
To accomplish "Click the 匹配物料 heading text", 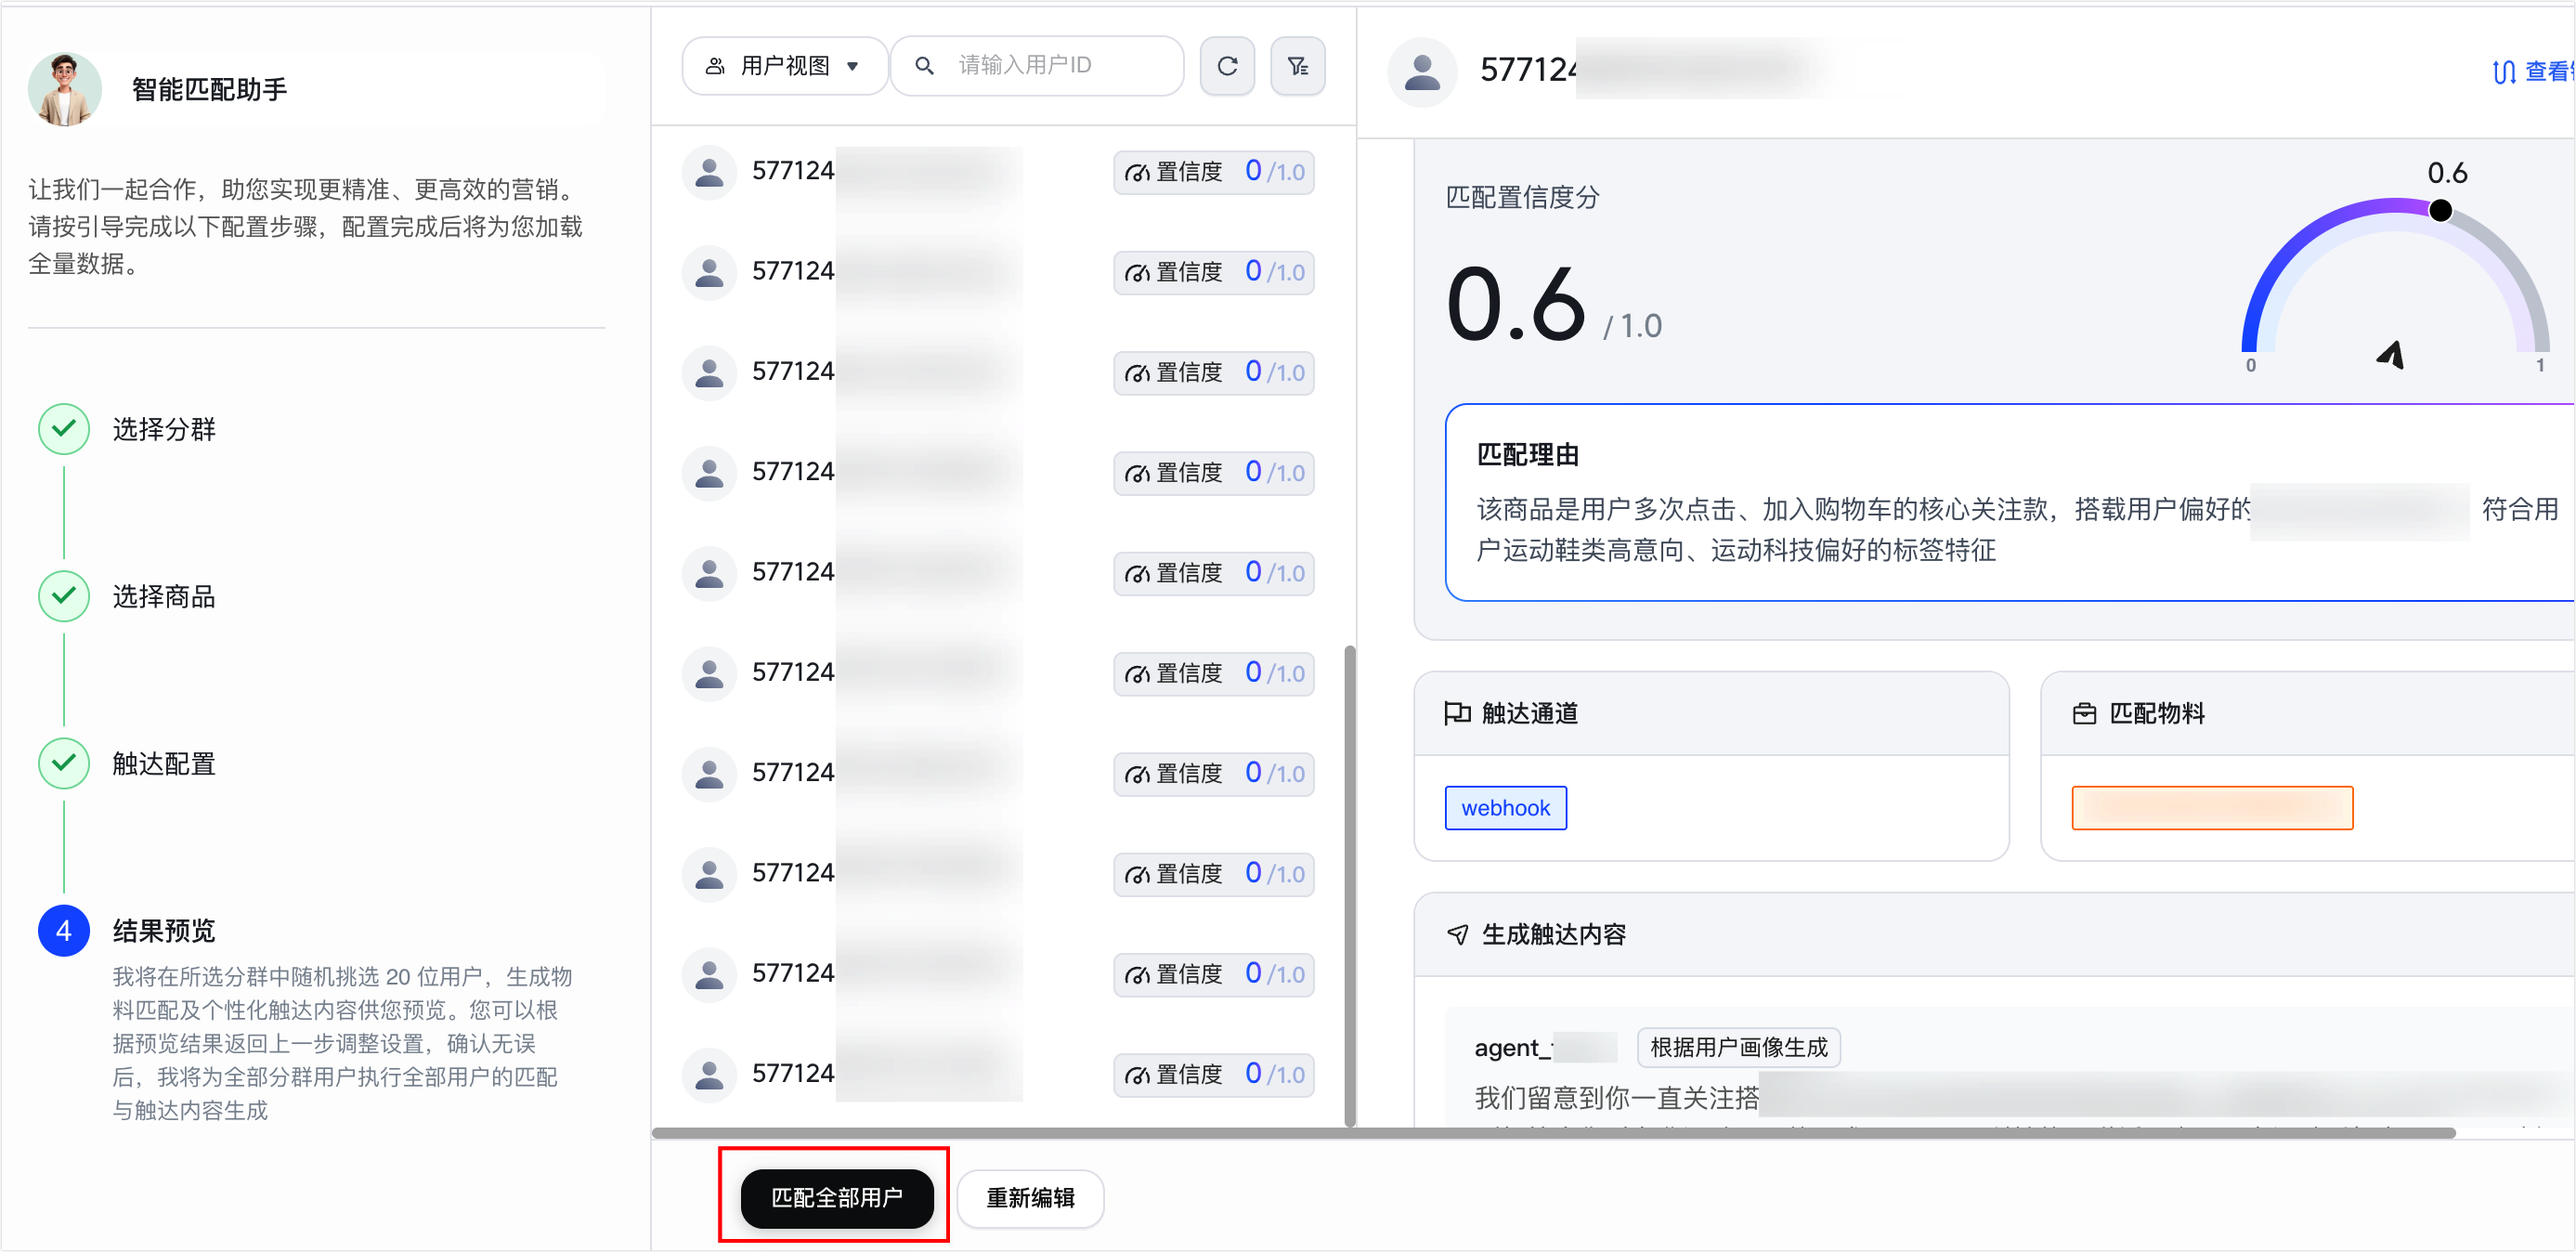I will click(2157, 713).
